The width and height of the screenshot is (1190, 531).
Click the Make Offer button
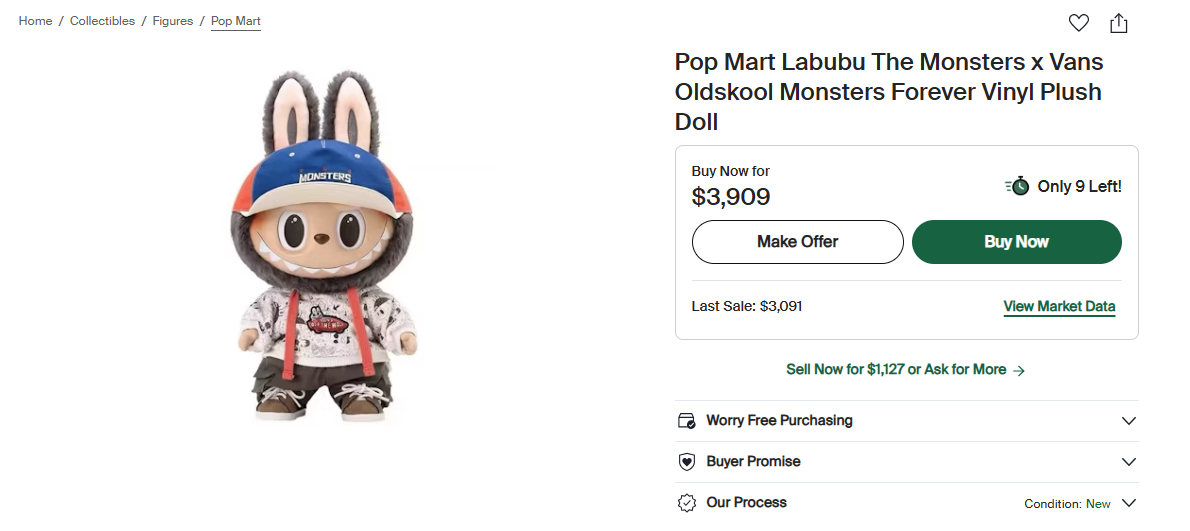coord(797,242)
